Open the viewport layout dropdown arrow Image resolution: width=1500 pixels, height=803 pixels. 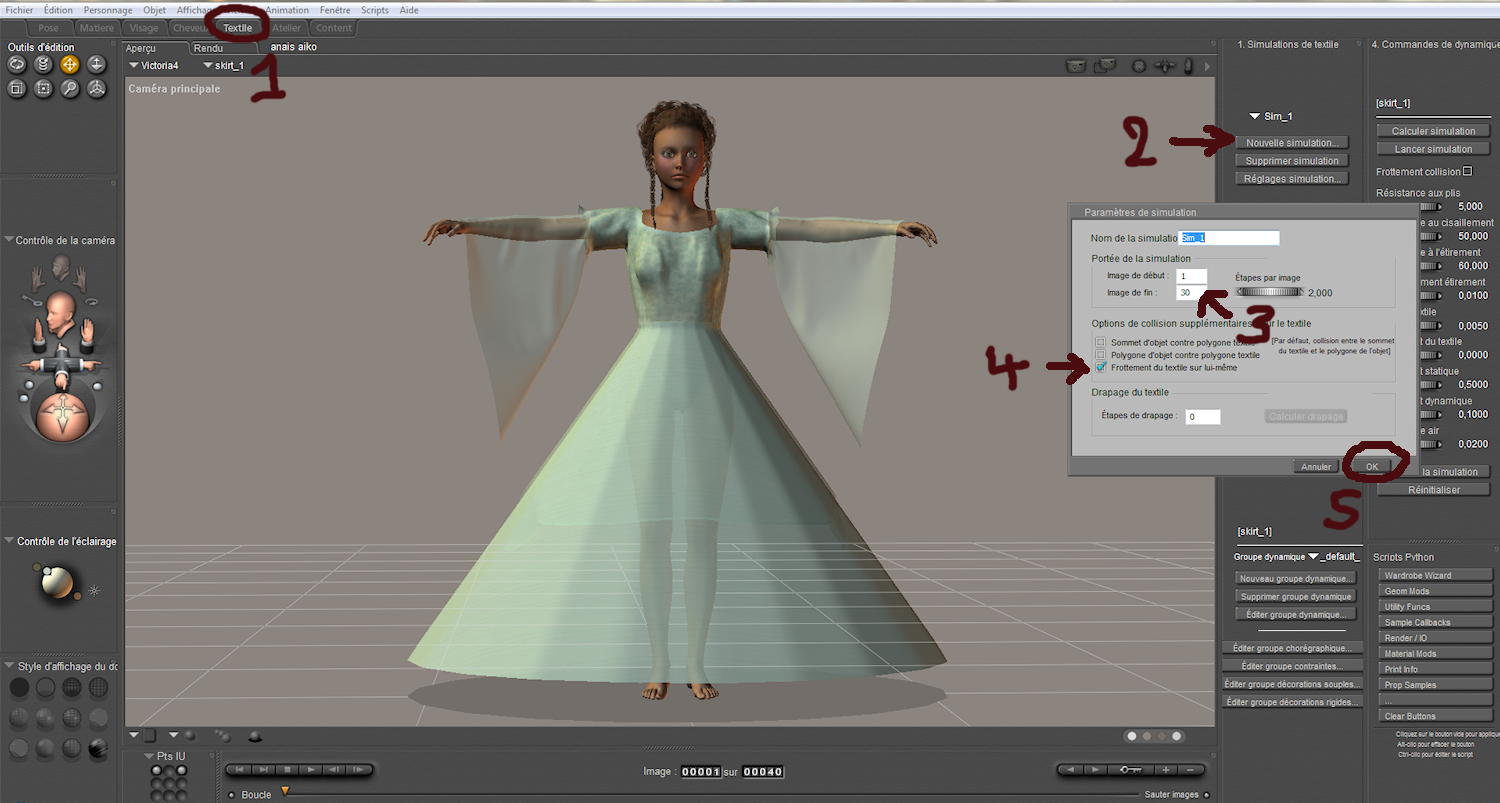[x=134, y=735]
